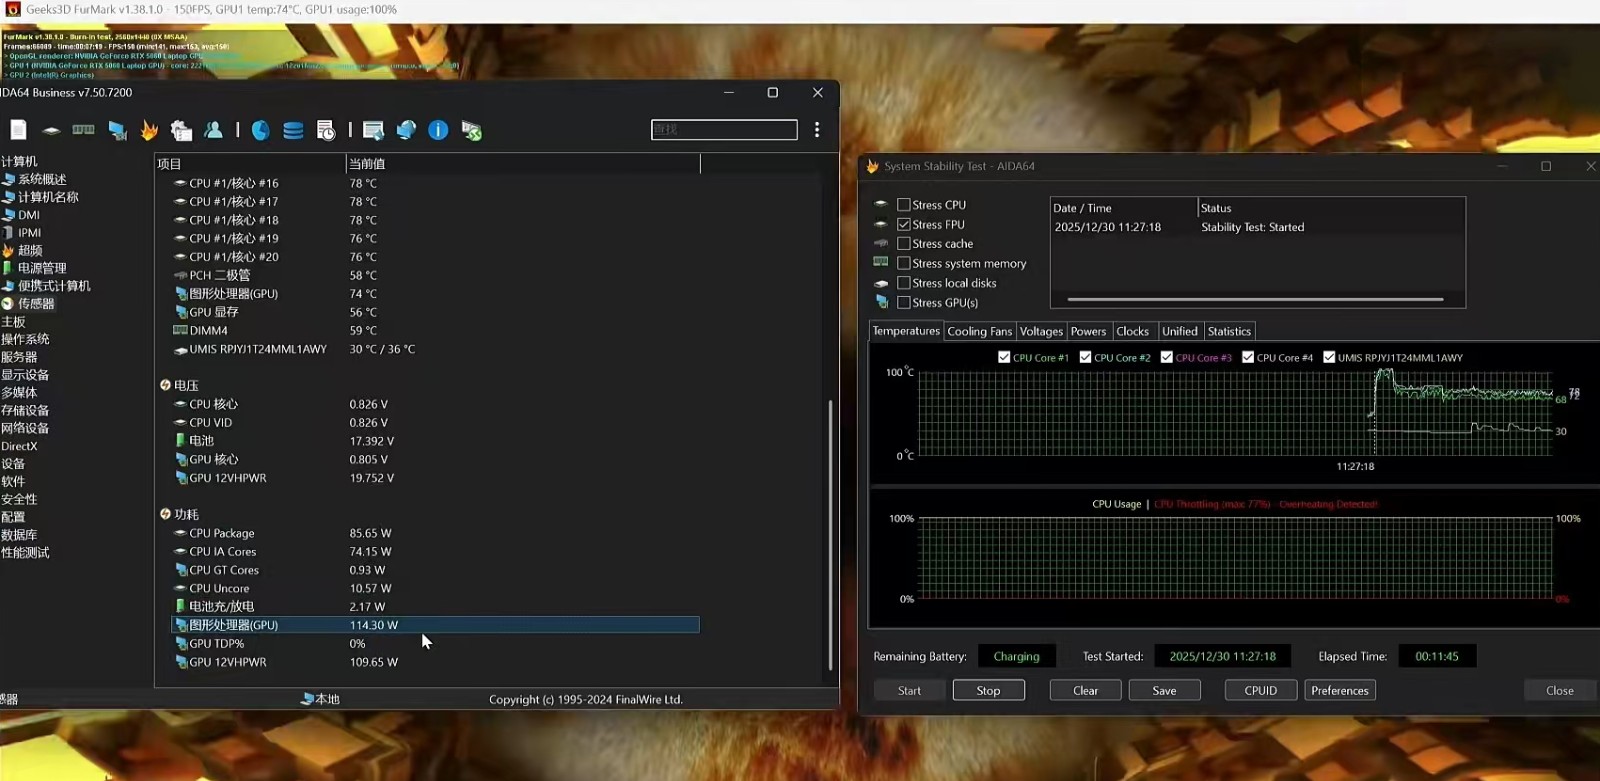1600x781 pixels.
Task: Click the blue database stack toolbar icon
Action: tap(293, 130)
